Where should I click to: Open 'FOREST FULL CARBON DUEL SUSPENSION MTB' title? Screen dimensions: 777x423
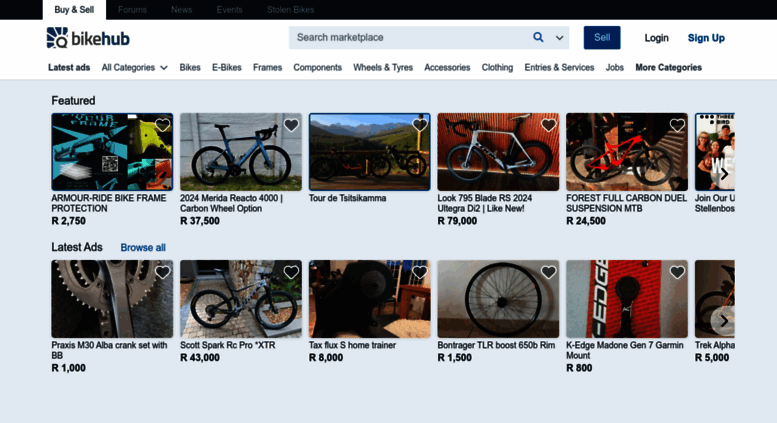(626, 203)
